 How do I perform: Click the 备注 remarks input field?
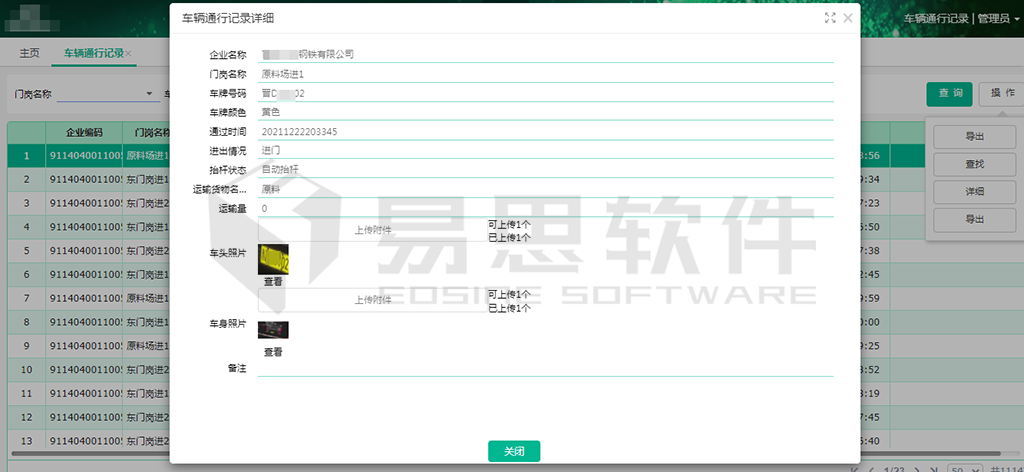click(545, 368)
